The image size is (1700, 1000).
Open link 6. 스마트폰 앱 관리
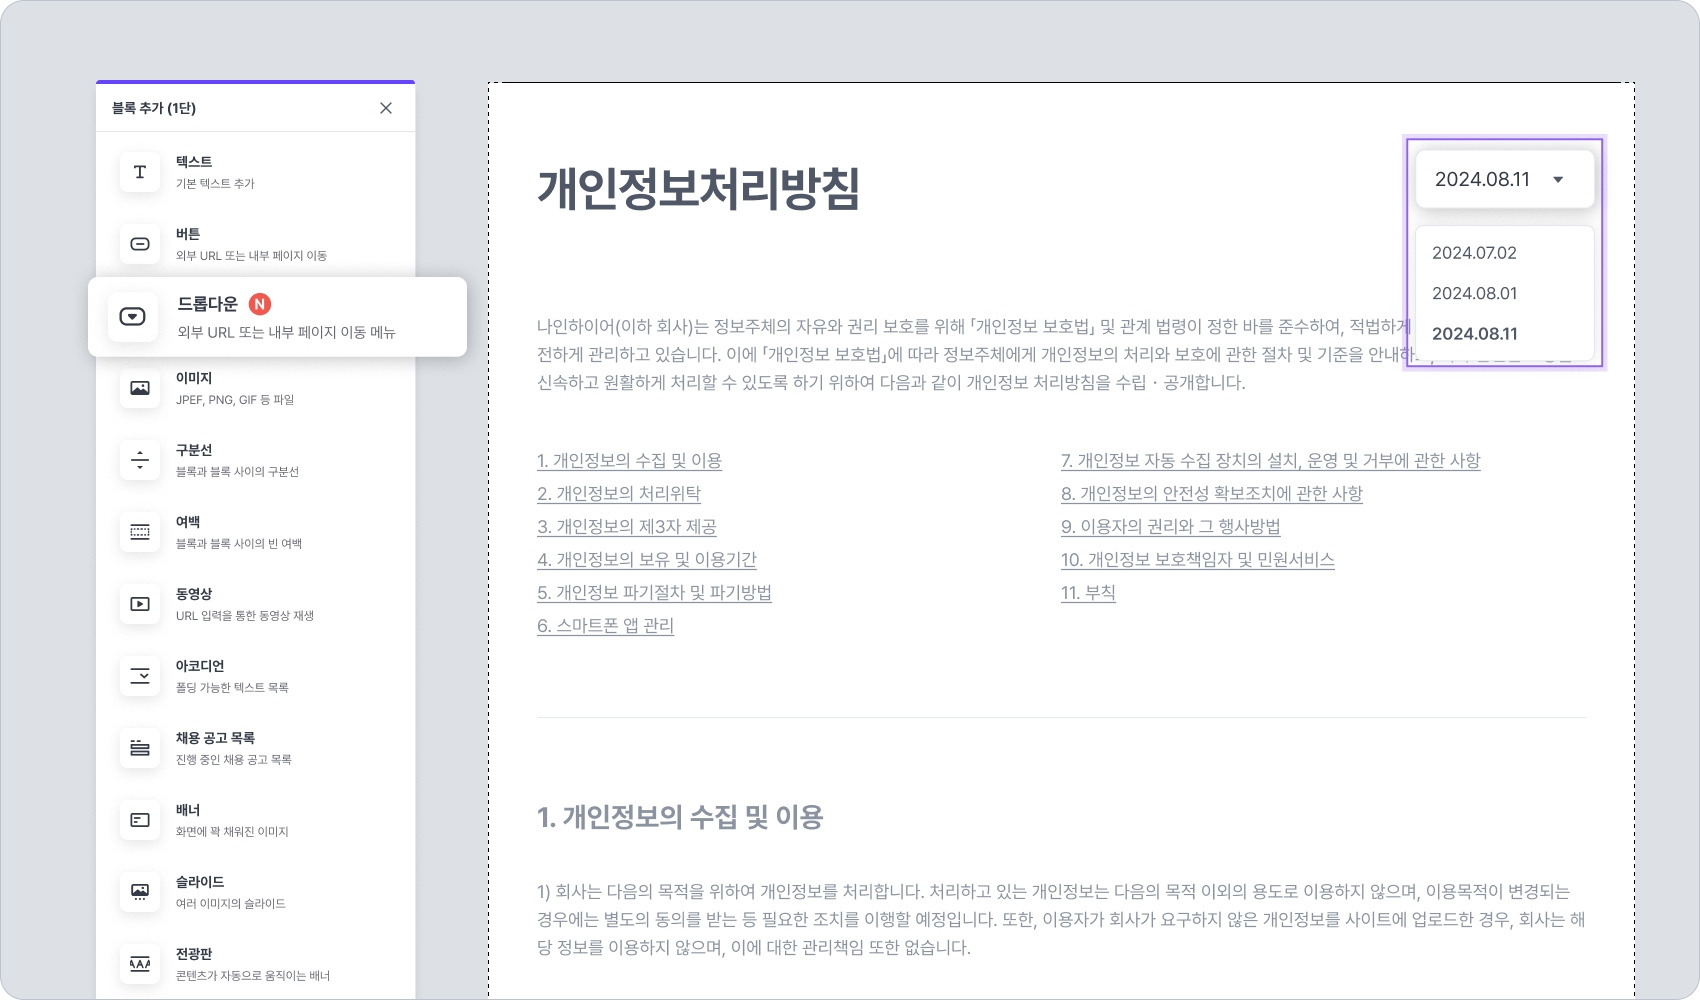pyautogui.click(x=605, y=626)
